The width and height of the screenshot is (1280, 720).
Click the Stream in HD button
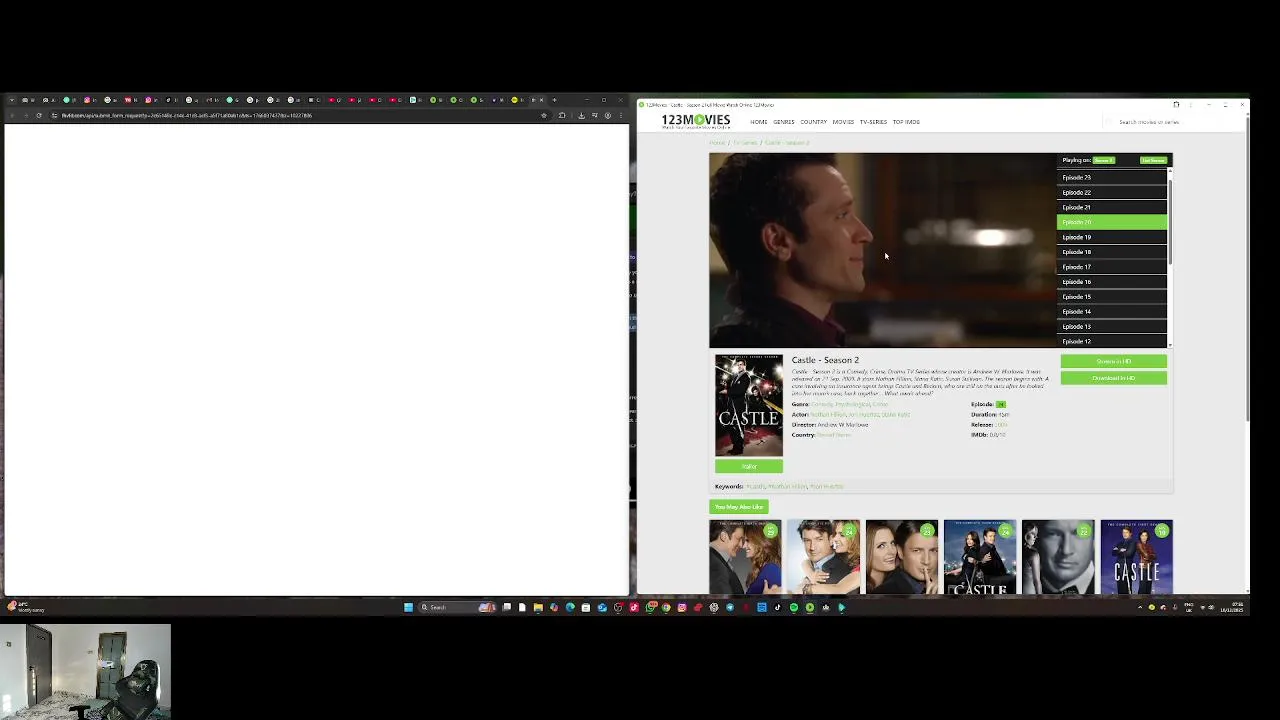[x=1113, y=361]
